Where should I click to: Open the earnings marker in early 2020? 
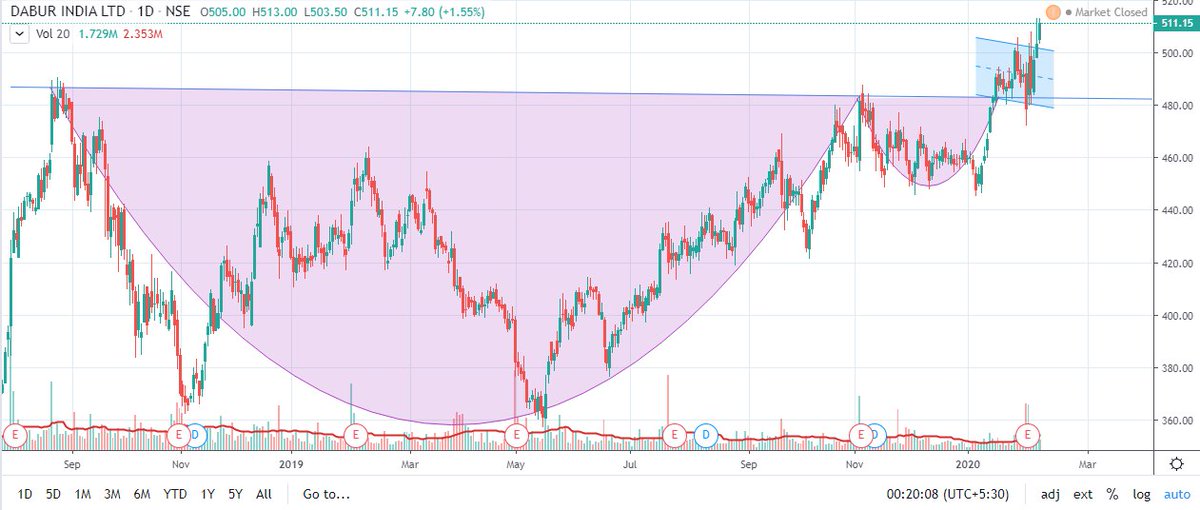coord(1027,435)
